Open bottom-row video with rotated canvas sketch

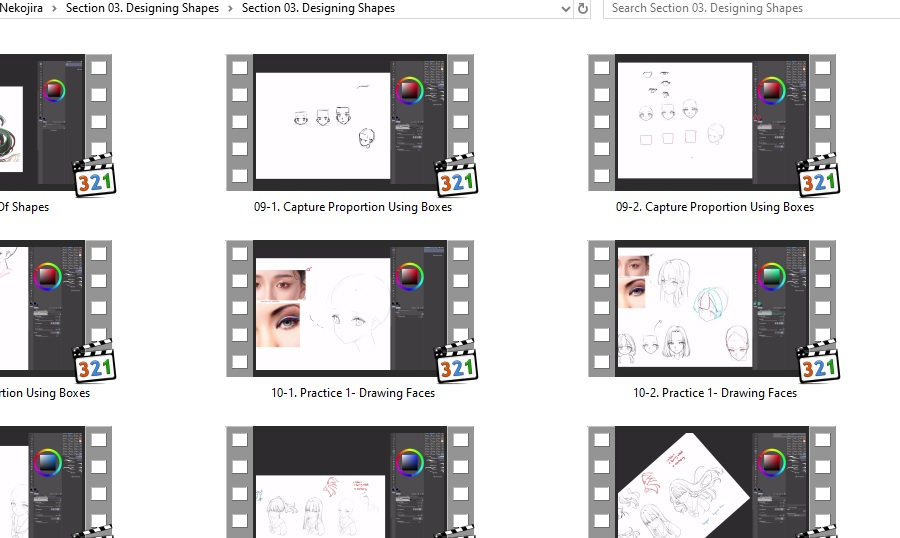click(x=712, y=482)
